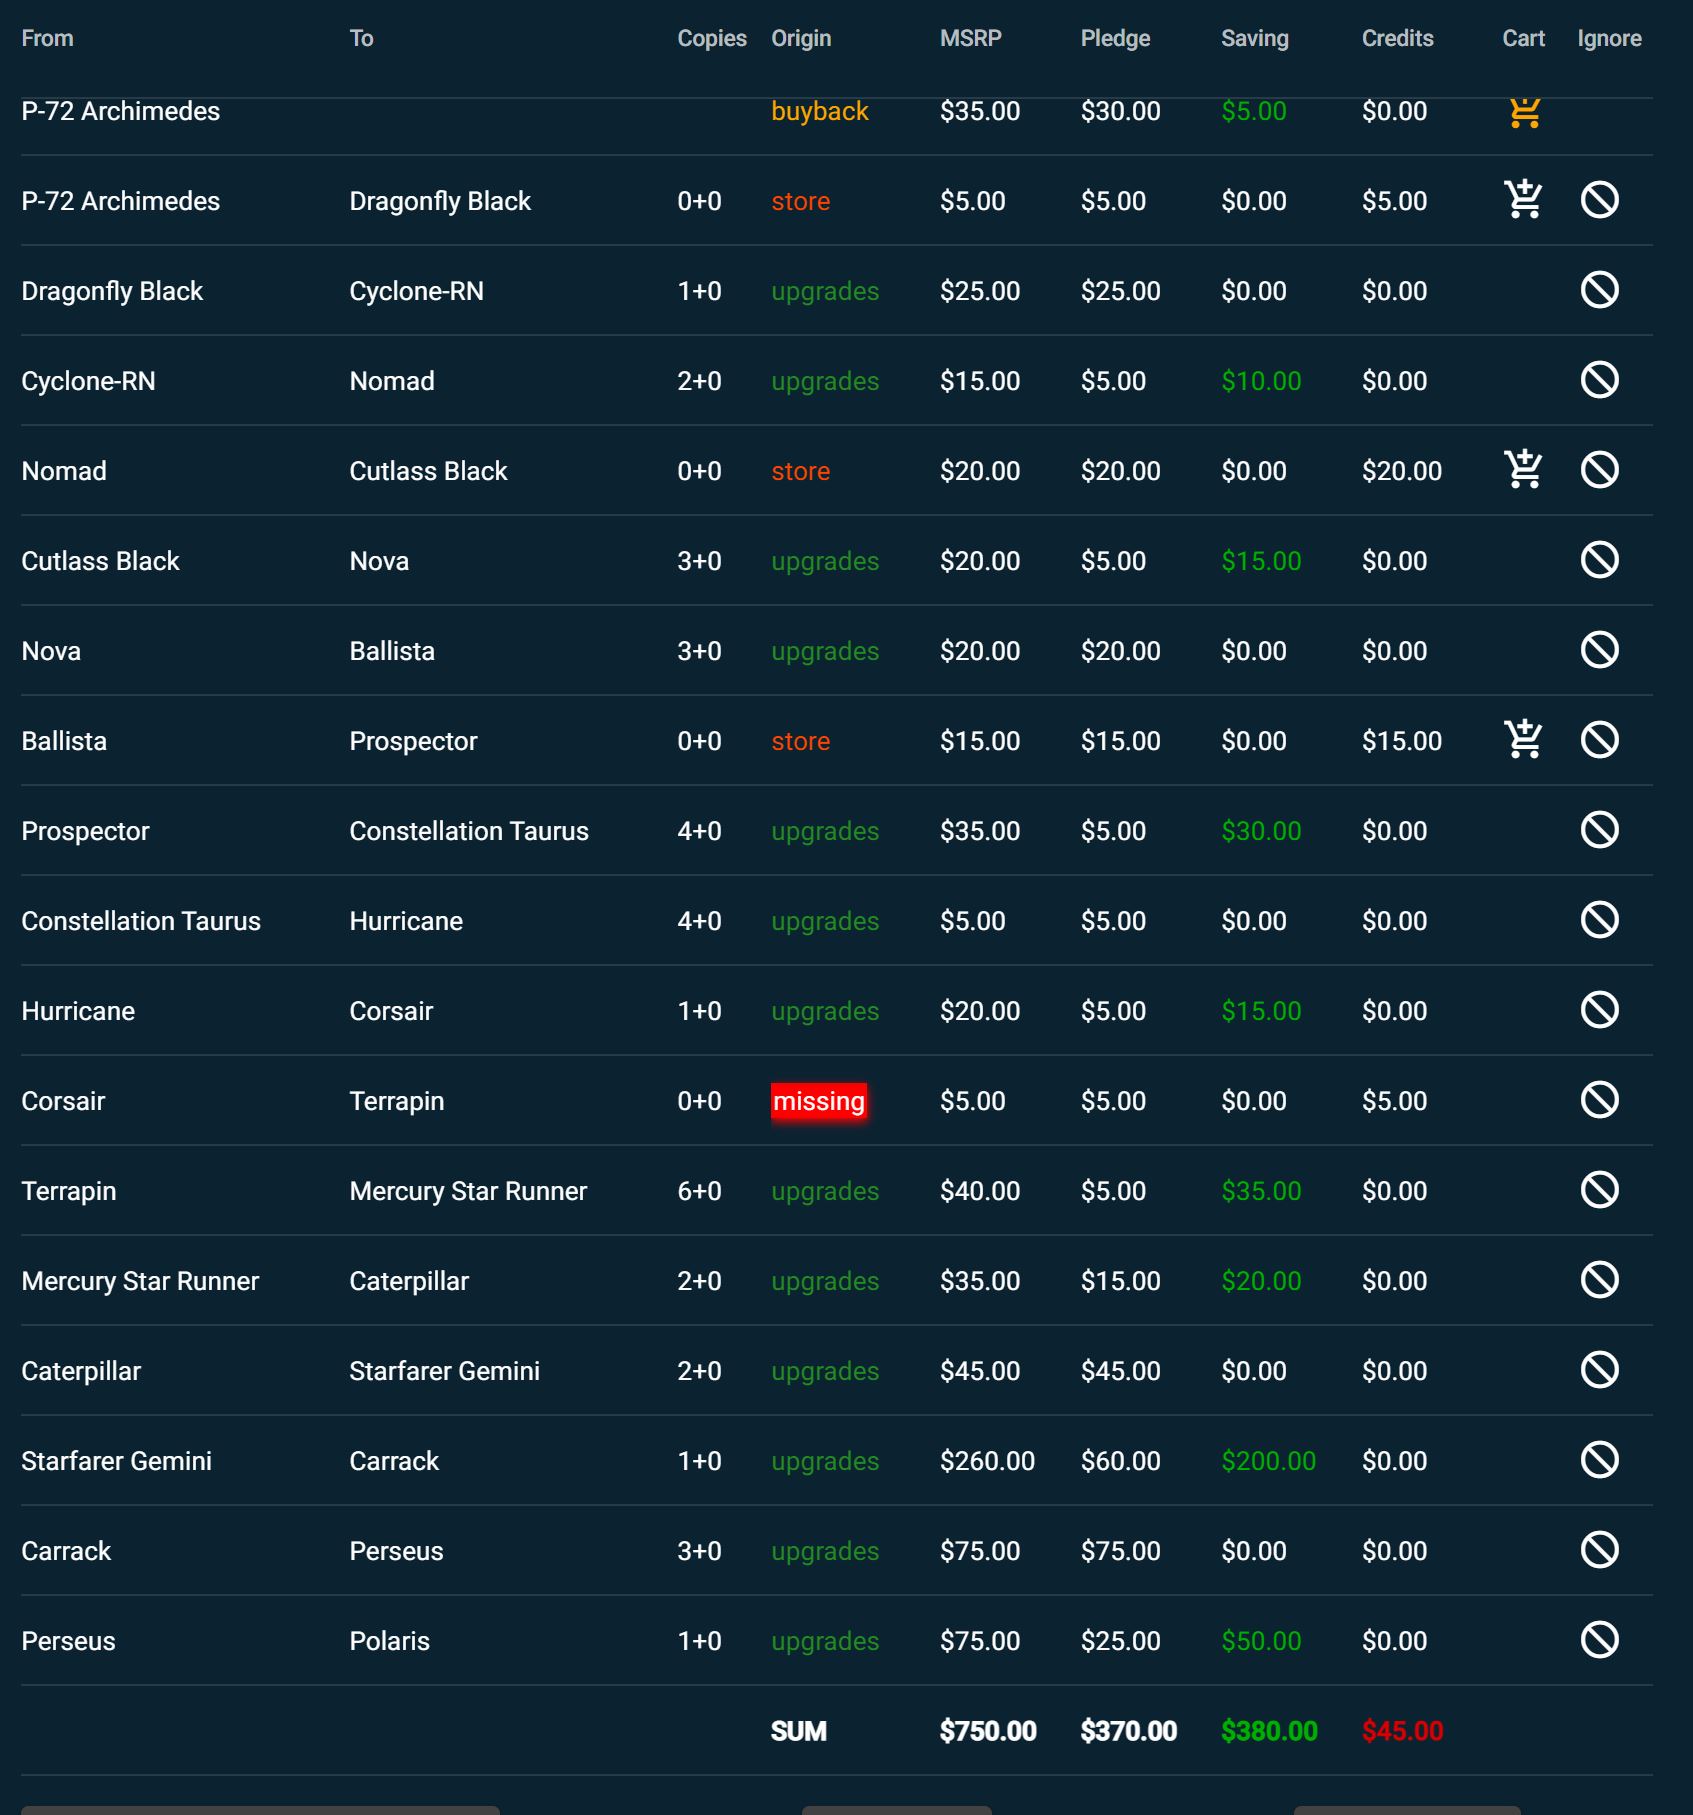The height and width of the screenshot is (1815, 1693).
Task: Ignore the Perseus to Polaris upgrade
Action: point(1600,1640)
